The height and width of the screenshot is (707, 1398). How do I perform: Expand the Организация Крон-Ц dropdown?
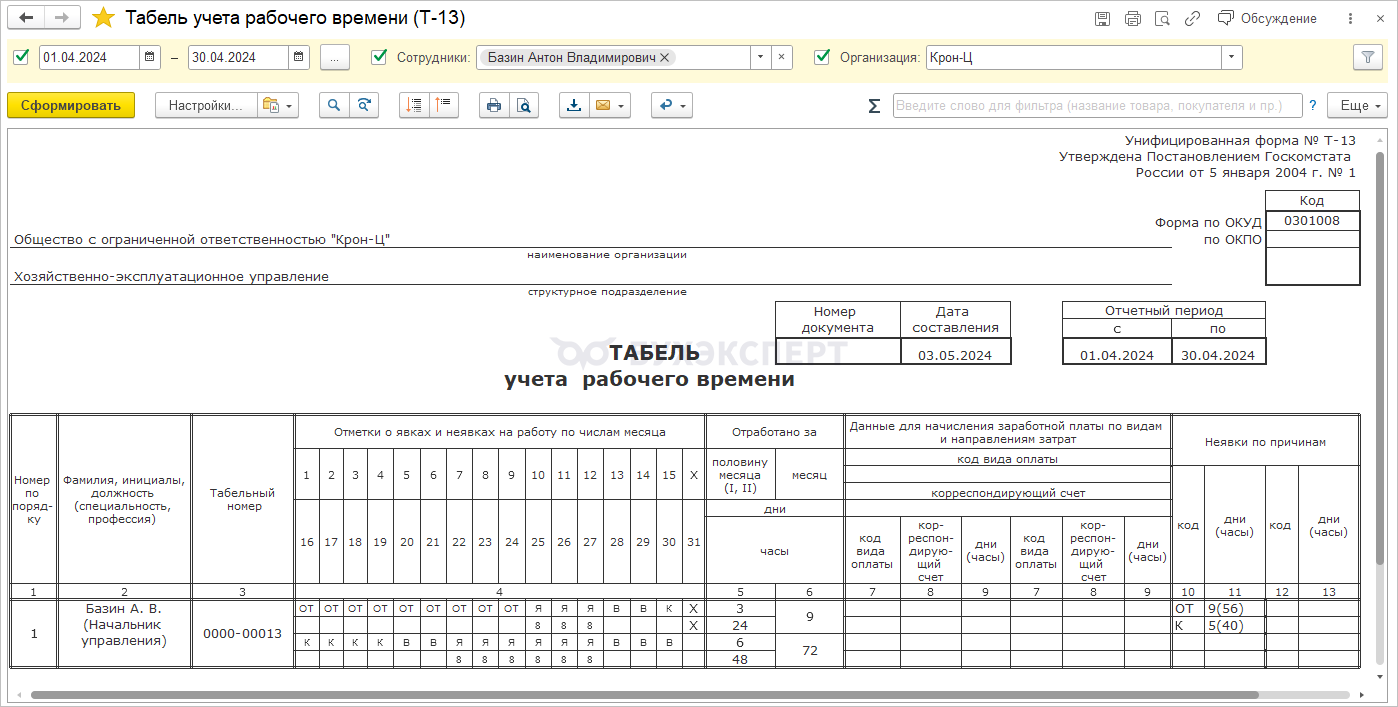[x=1231, y=57]
